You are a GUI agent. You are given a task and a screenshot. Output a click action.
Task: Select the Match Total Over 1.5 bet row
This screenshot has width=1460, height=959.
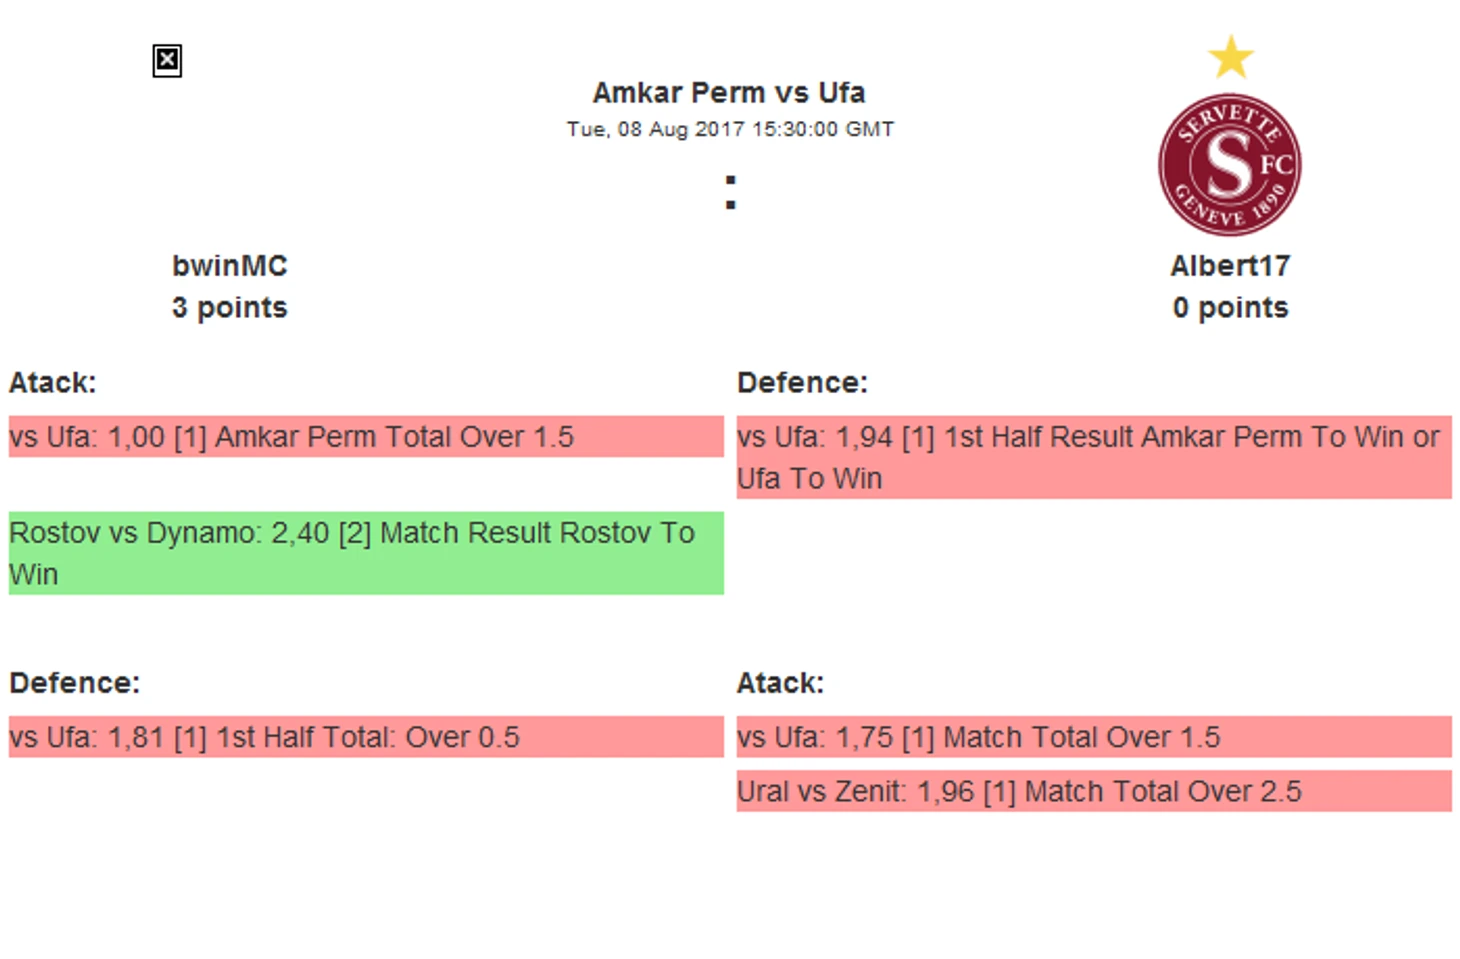pos(1094,737)
